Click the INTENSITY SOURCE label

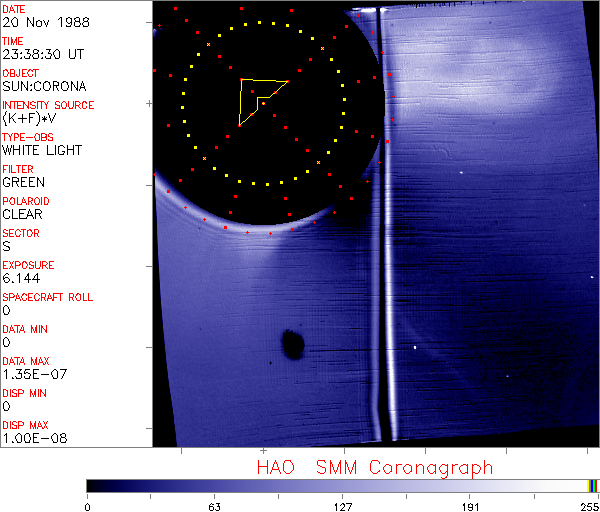[x=48, y=105]
